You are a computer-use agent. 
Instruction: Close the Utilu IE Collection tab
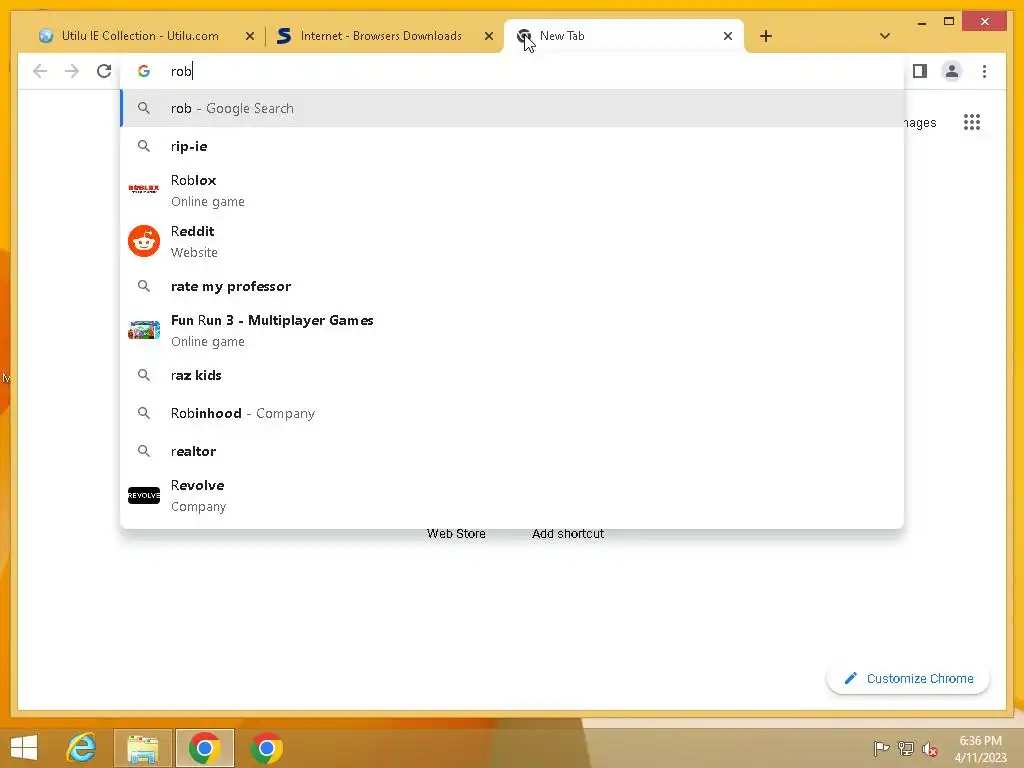[x=249, y=36]
